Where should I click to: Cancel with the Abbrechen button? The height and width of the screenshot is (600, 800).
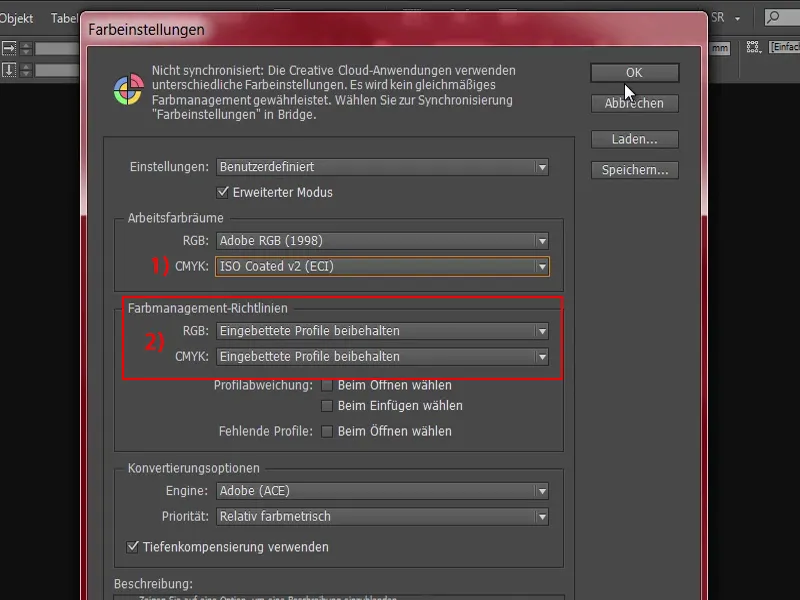[635, 104]
